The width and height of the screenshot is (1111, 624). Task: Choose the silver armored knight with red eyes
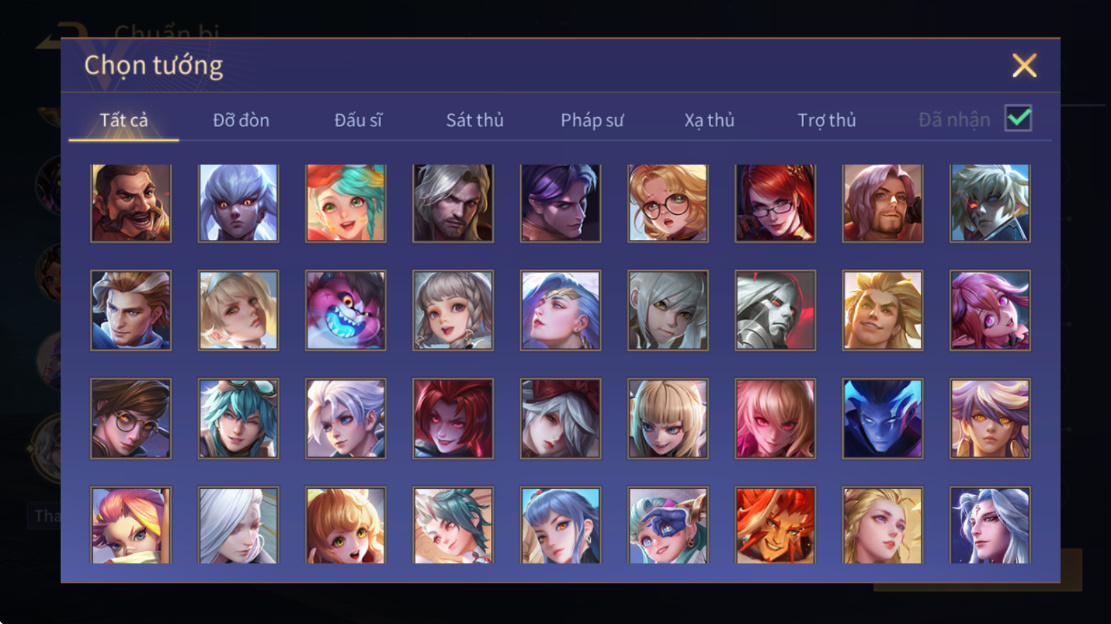pos(775,310)
